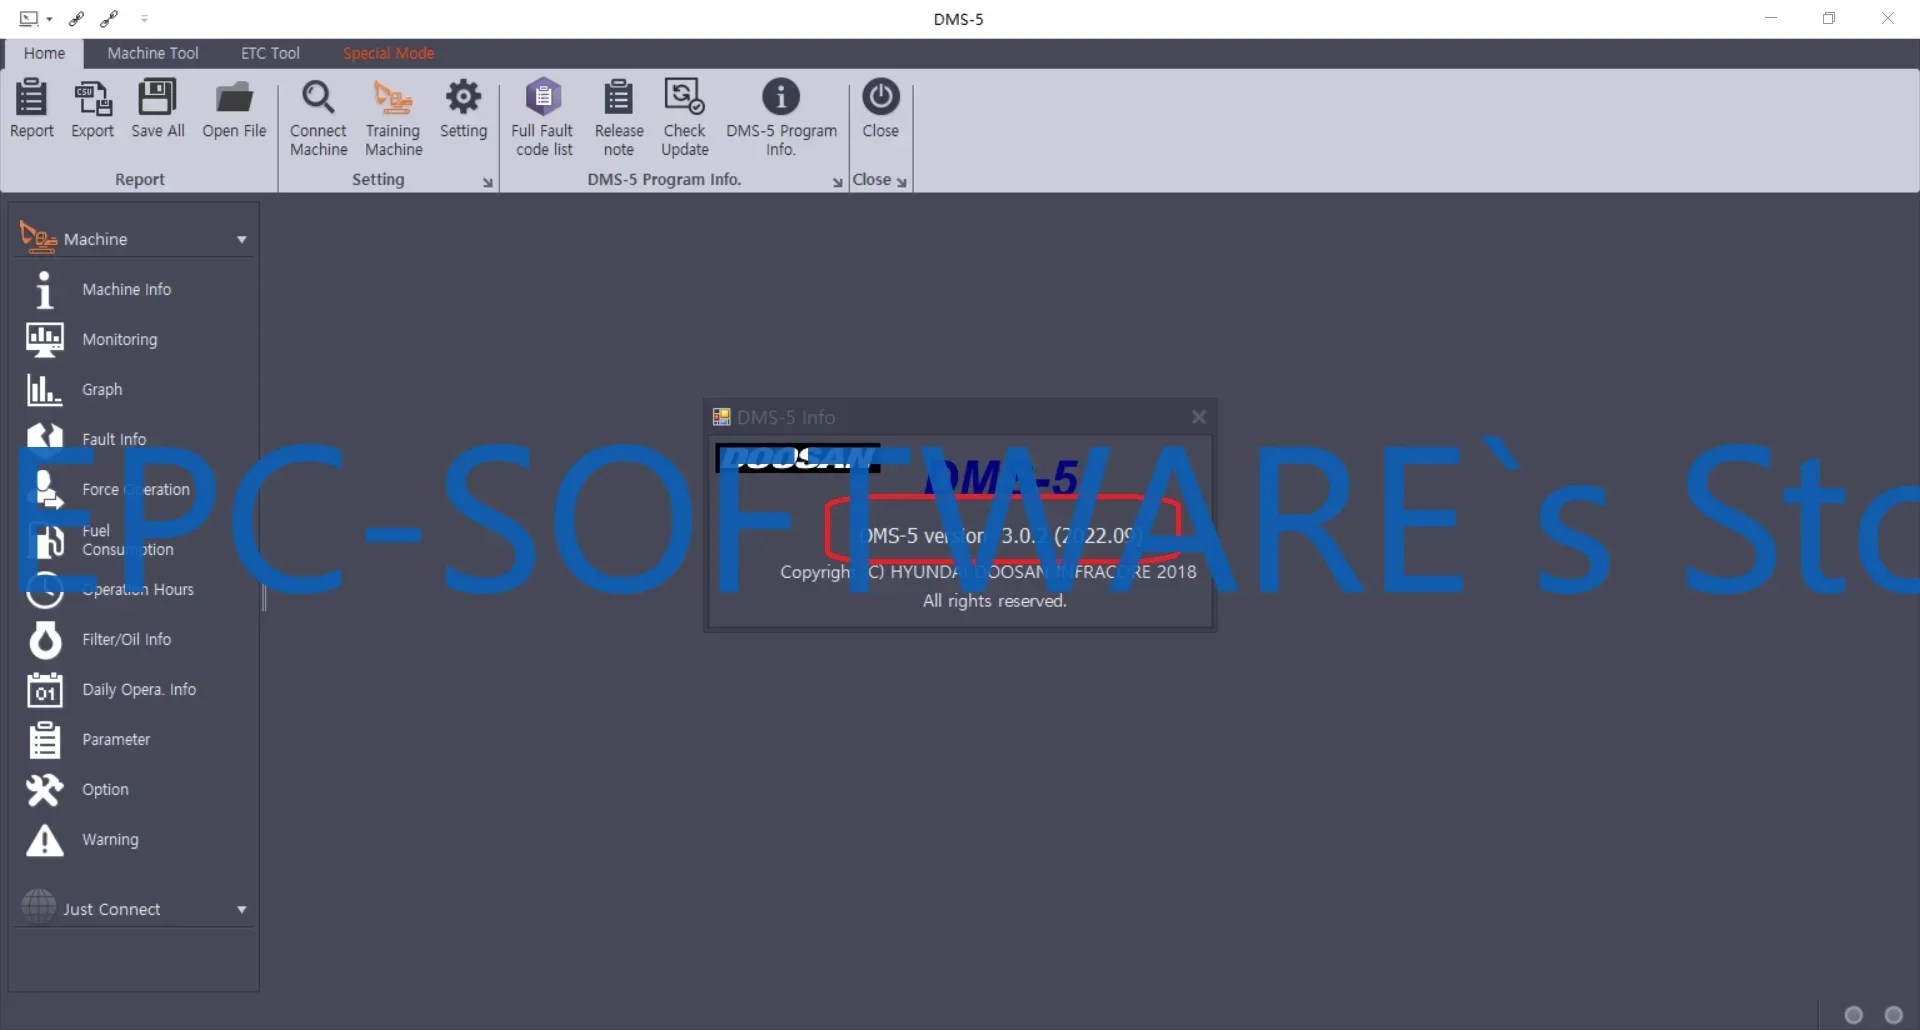Collapse the Machine panel dropdown

[x=240, y=239]
